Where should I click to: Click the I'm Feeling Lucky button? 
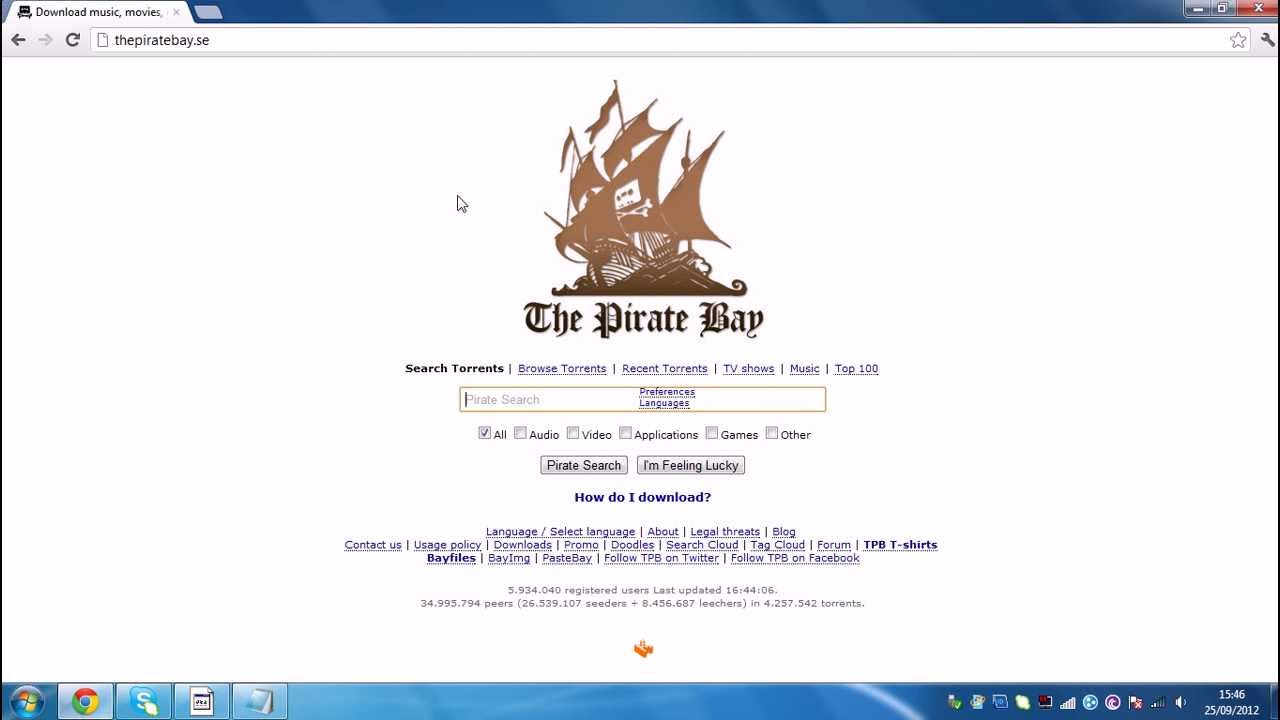tap(691, 465)
